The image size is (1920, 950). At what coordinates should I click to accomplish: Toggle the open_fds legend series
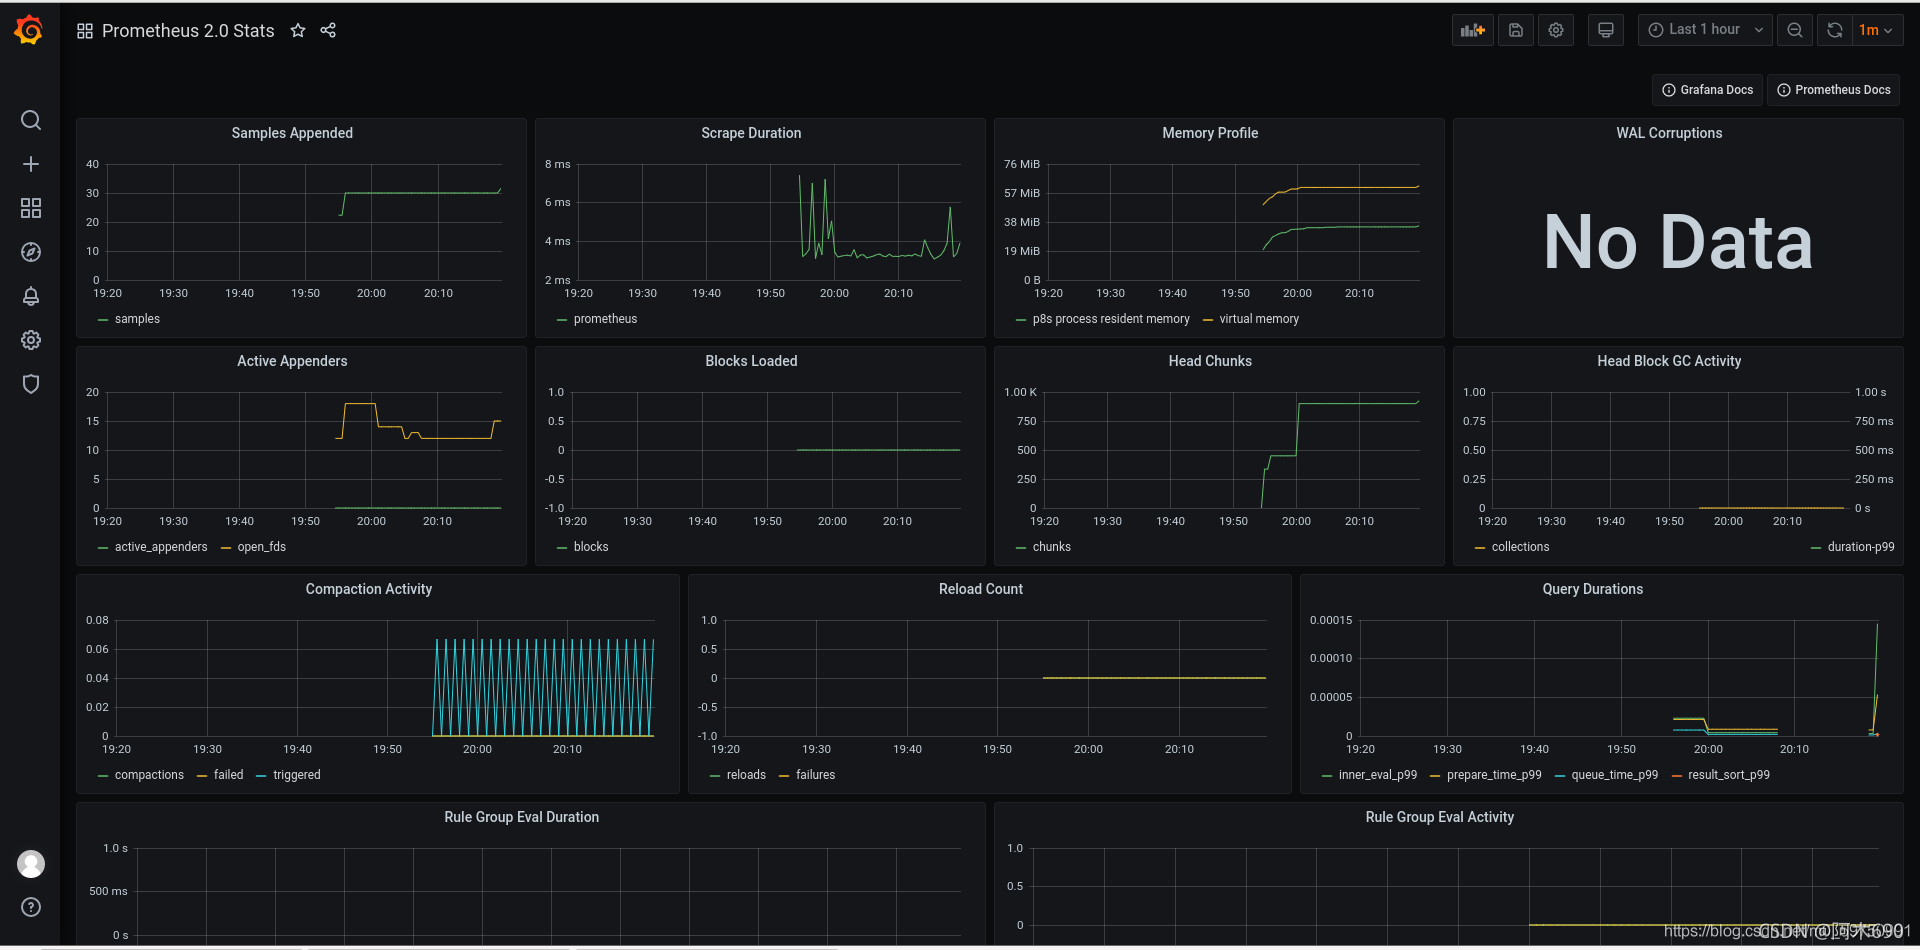tap(262, 547)
